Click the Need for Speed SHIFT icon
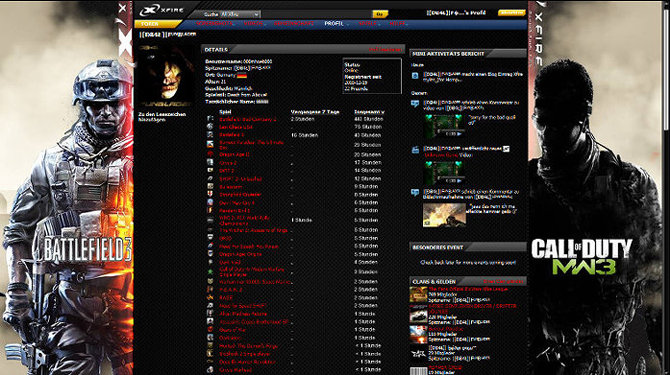 tap(210, 306)
